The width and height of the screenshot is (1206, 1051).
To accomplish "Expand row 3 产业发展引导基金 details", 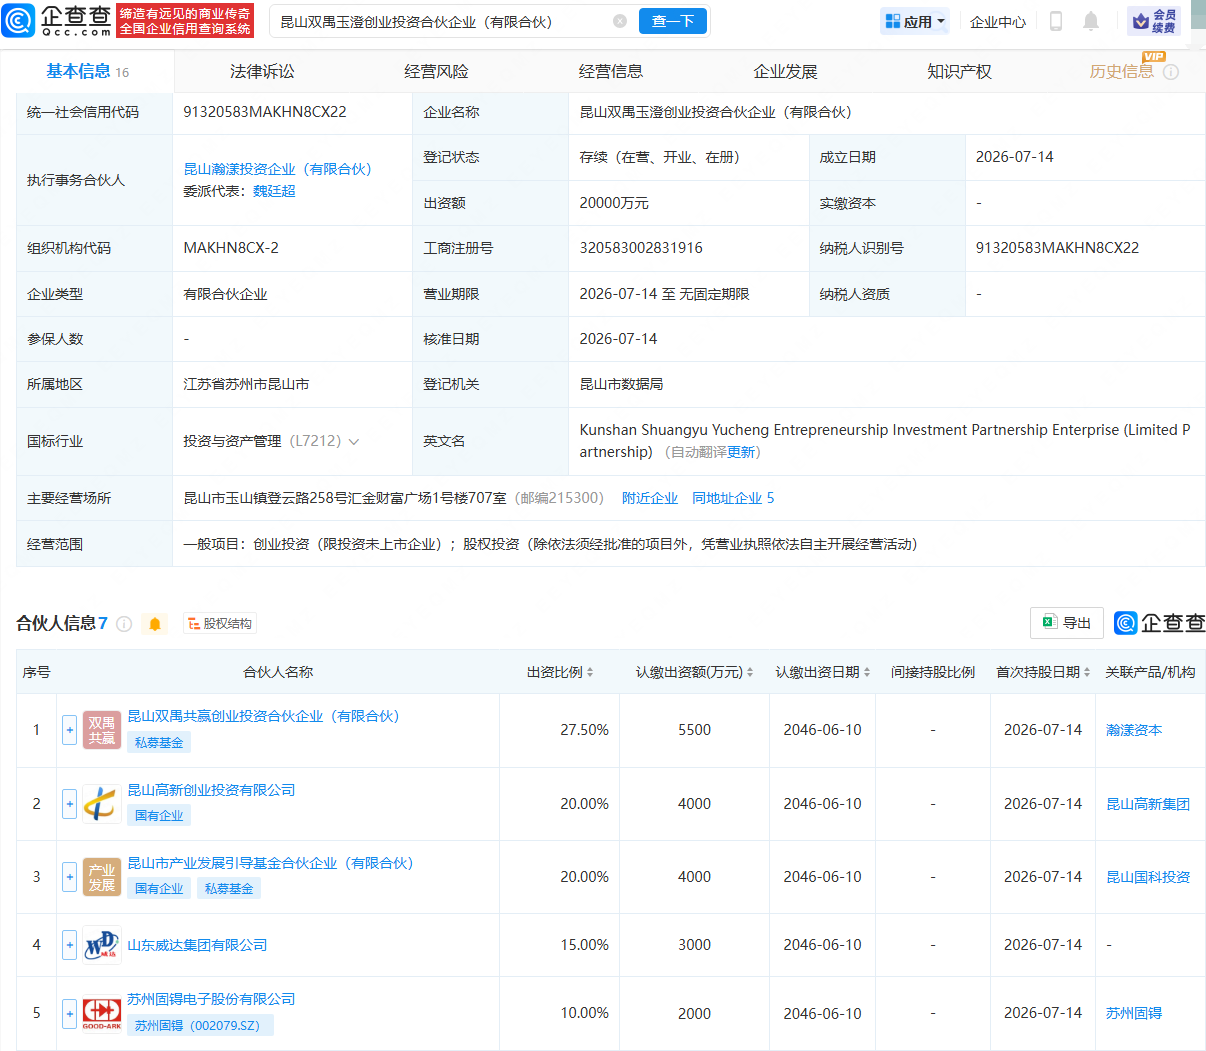I will tap(69, 877).
